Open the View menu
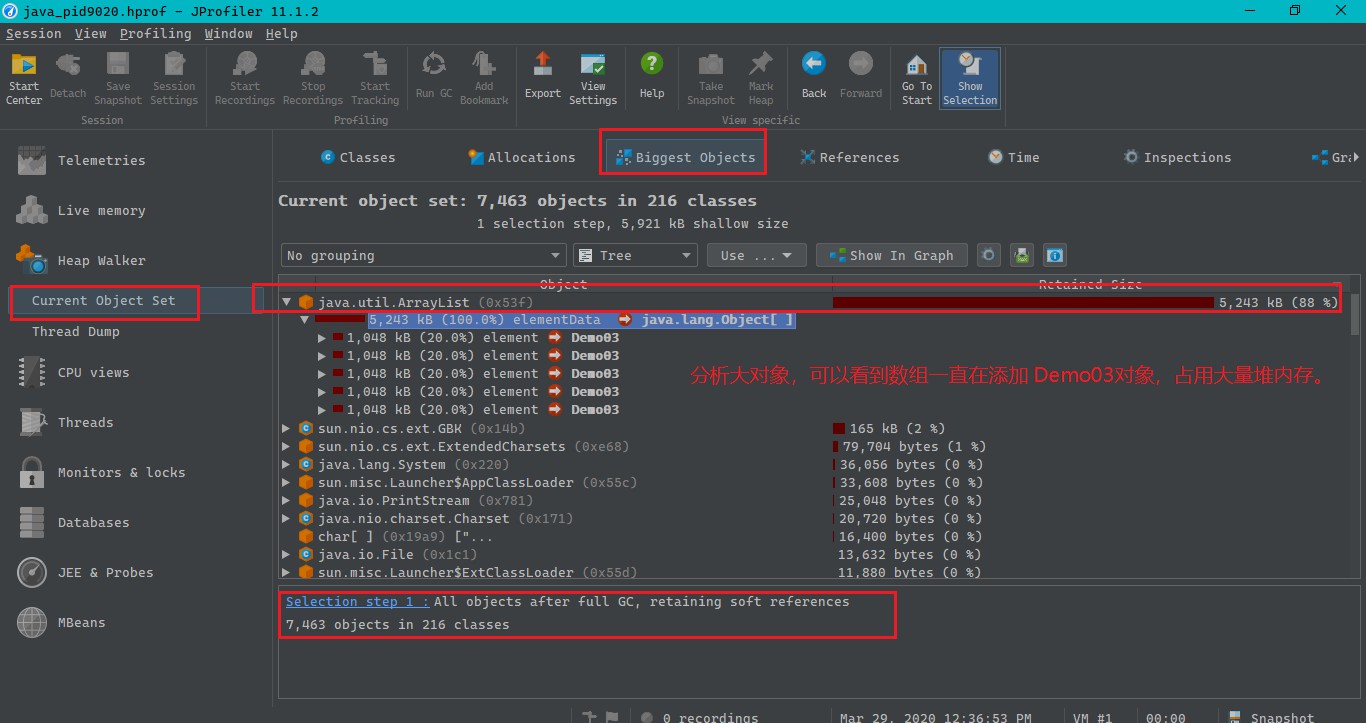Viewport: 1366px width, 723px height. click(90, 33)
